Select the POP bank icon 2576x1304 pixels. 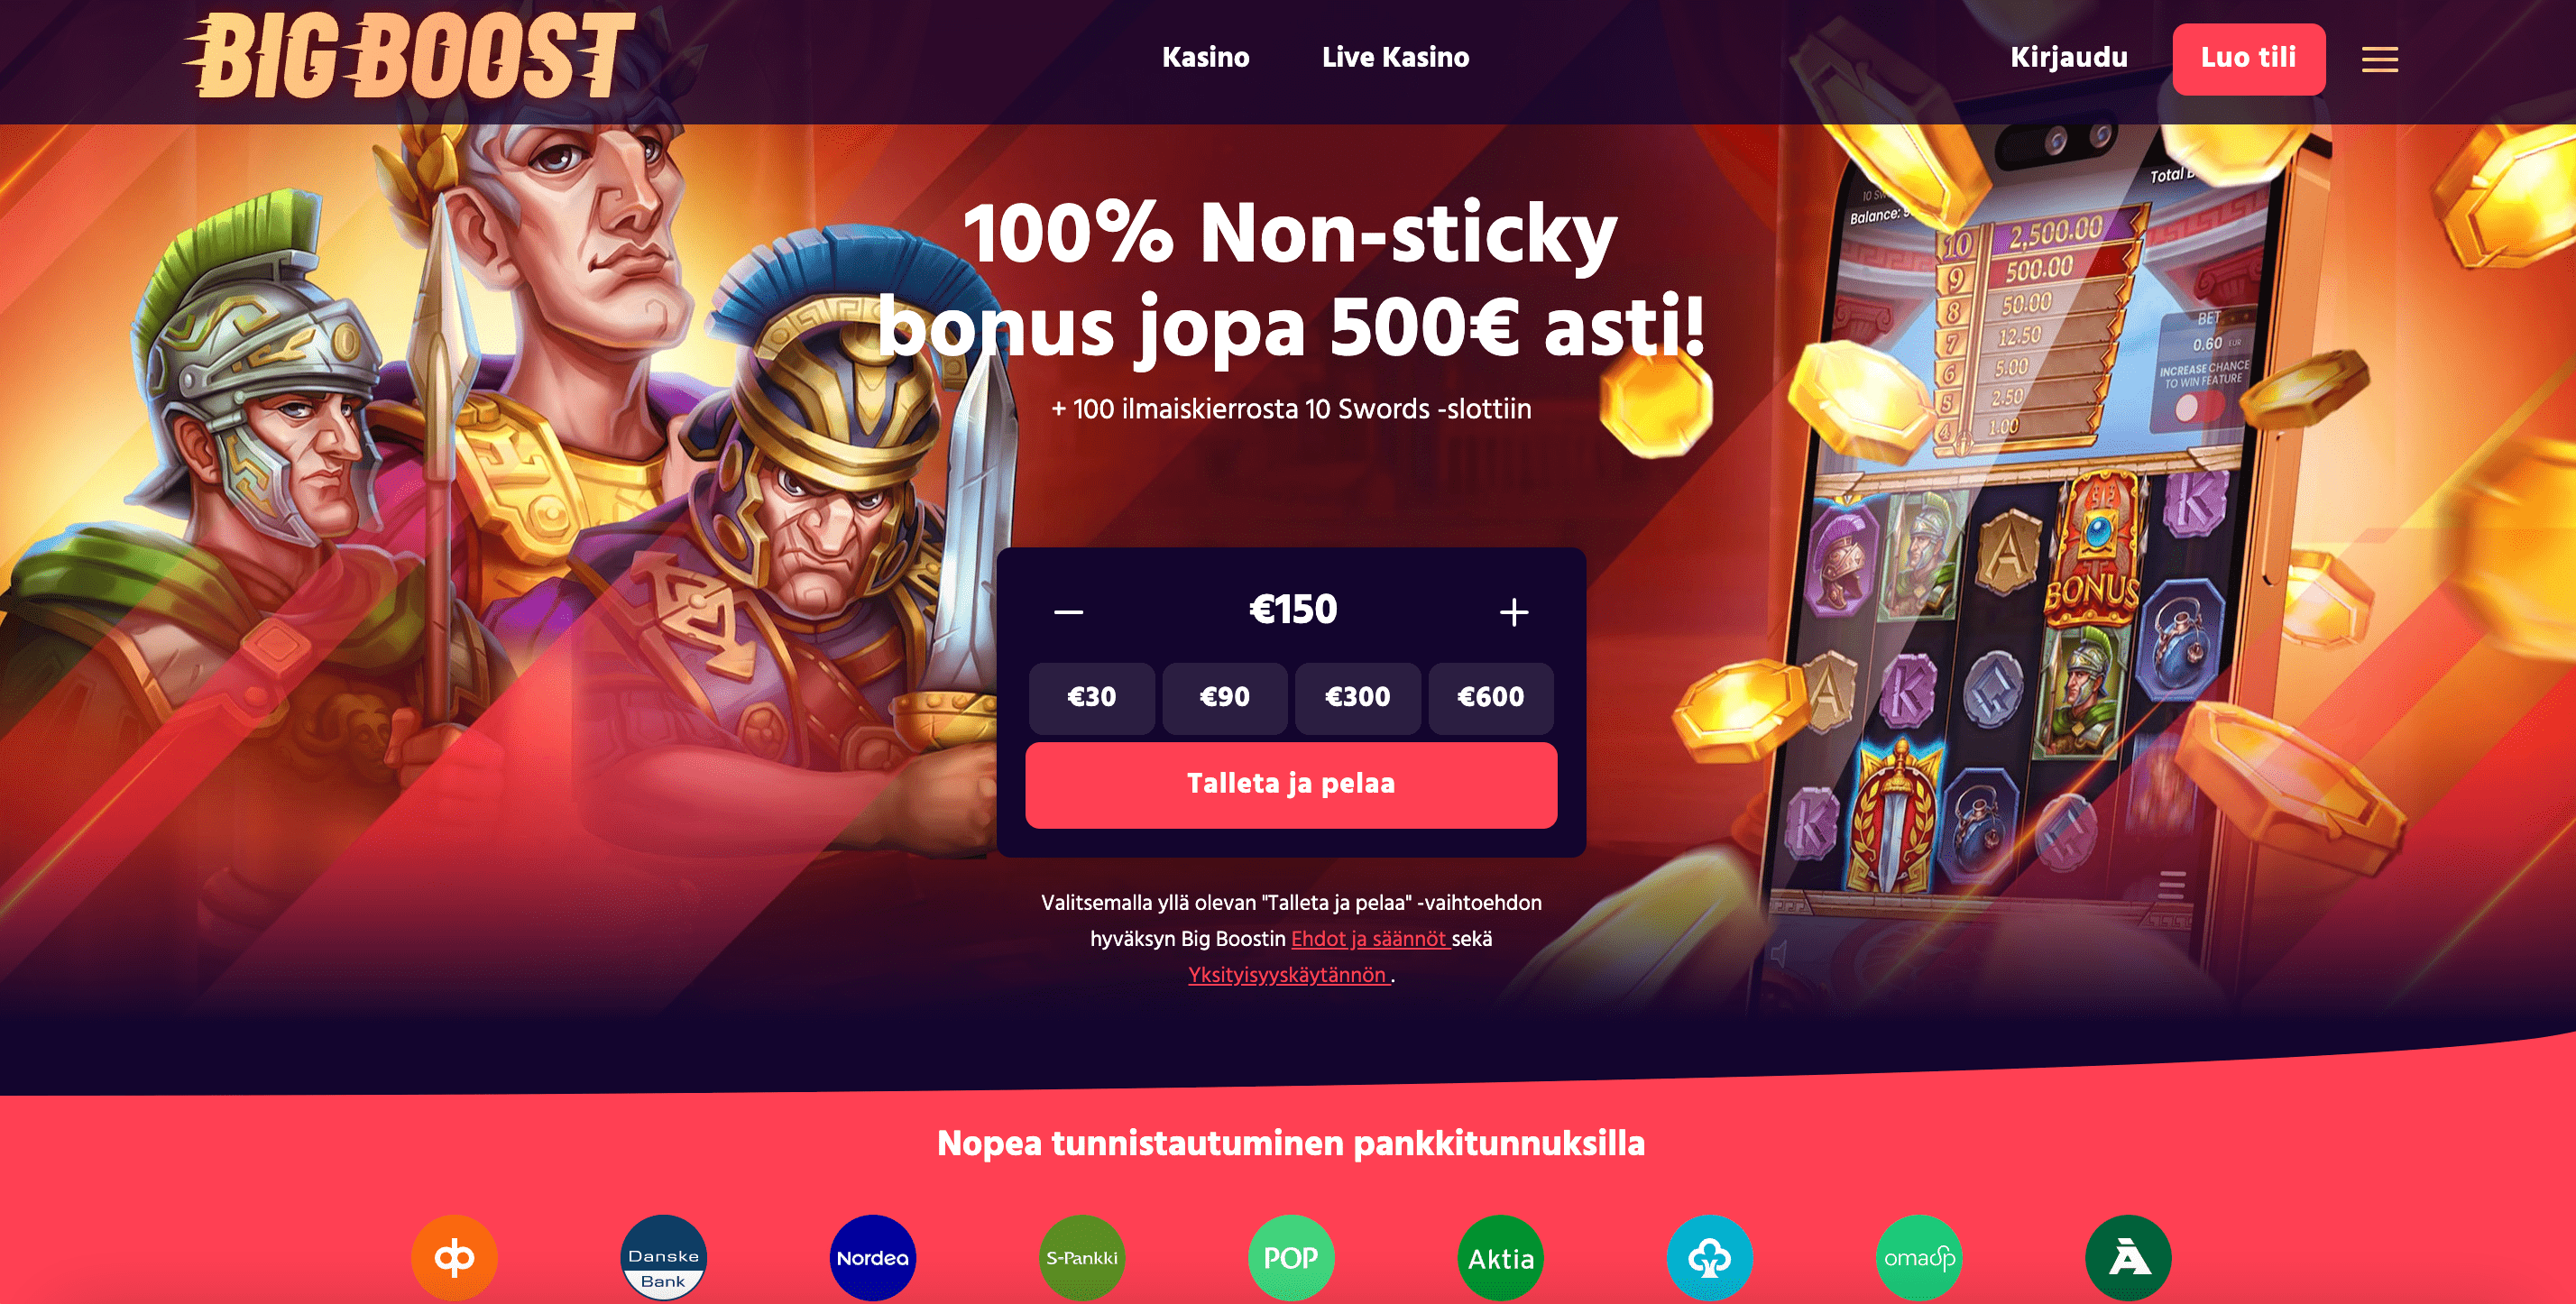[1290, 1257]
